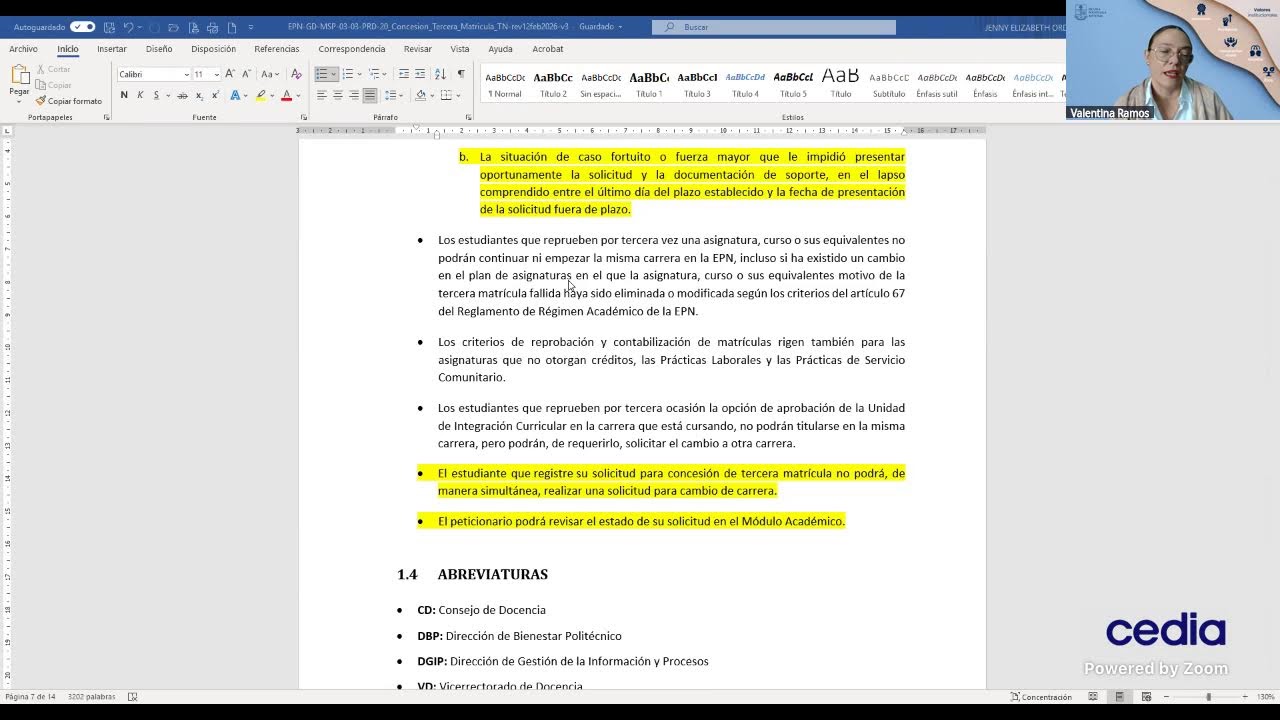
Task: Click the word count 3202 palabras
Action: (x=91, y=697)
